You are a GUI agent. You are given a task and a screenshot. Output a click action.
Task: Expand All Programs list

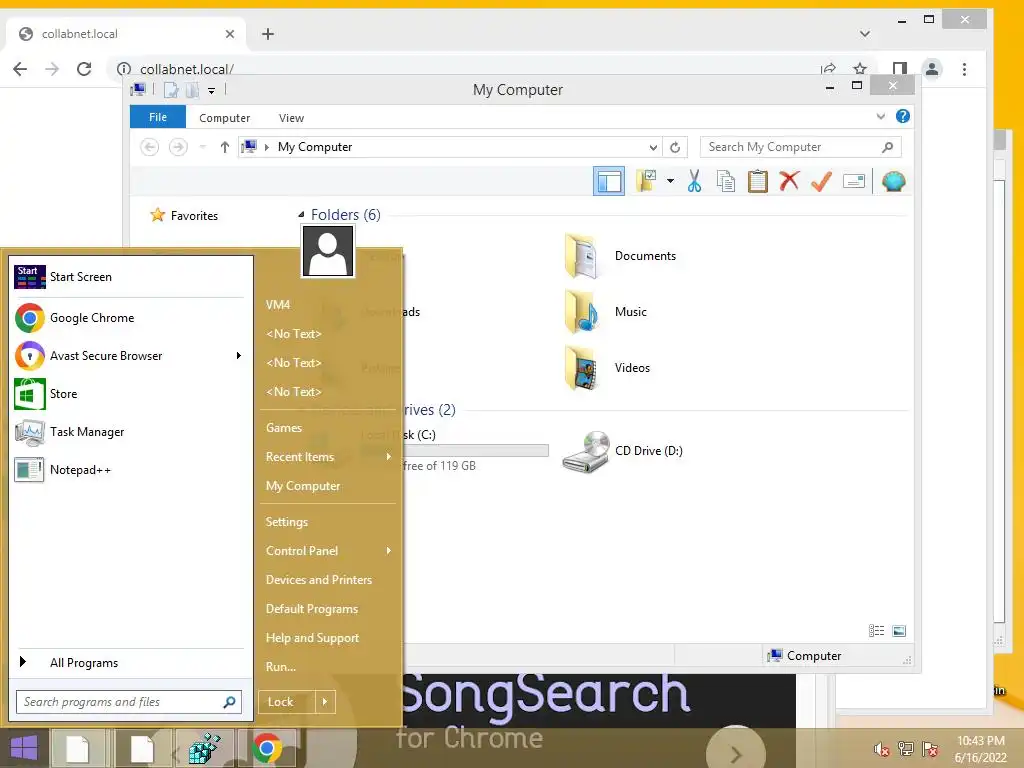(128, 662)
